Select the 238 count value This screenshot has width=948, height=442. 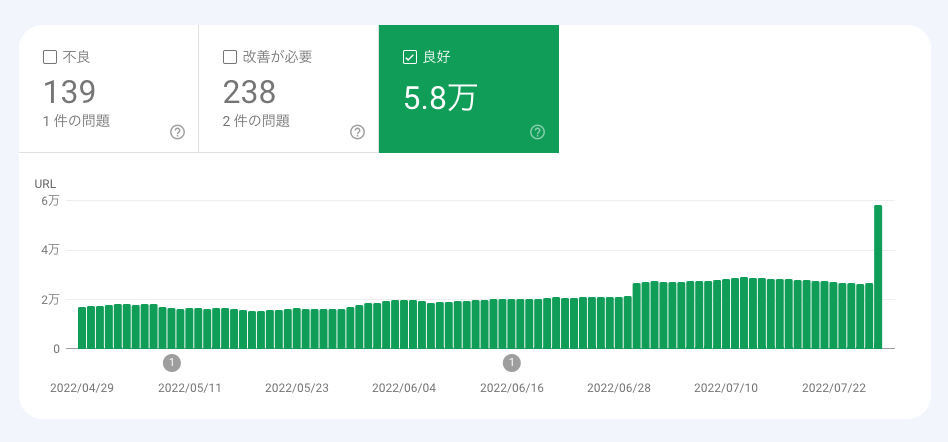[249, 93]
